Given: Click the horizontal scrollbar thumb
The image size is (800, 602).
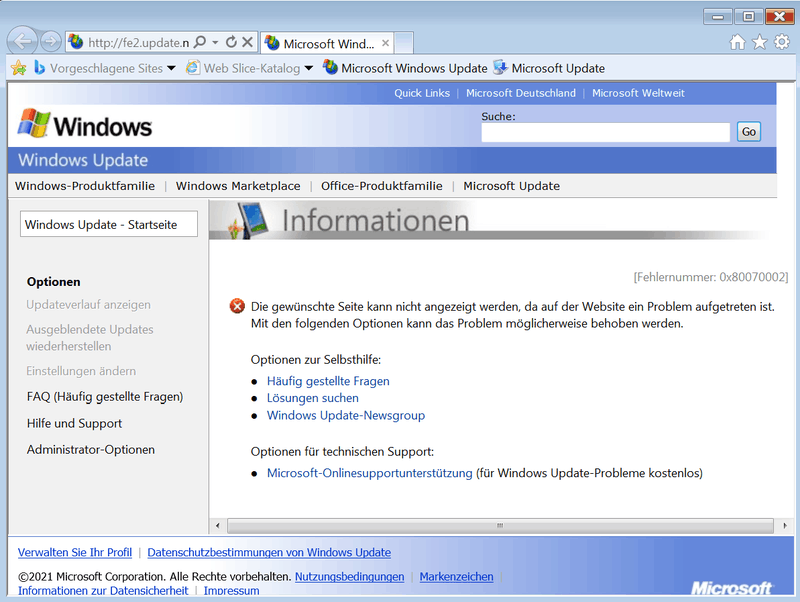Looking at the screenshot, I should (x=500, y=525).
